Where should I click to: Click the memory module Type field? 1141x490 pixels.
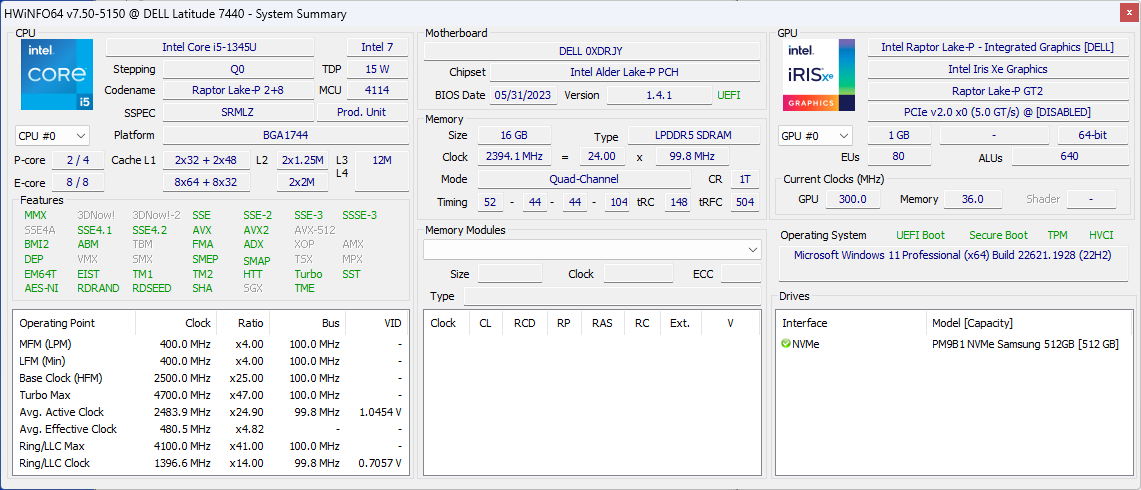612,296
